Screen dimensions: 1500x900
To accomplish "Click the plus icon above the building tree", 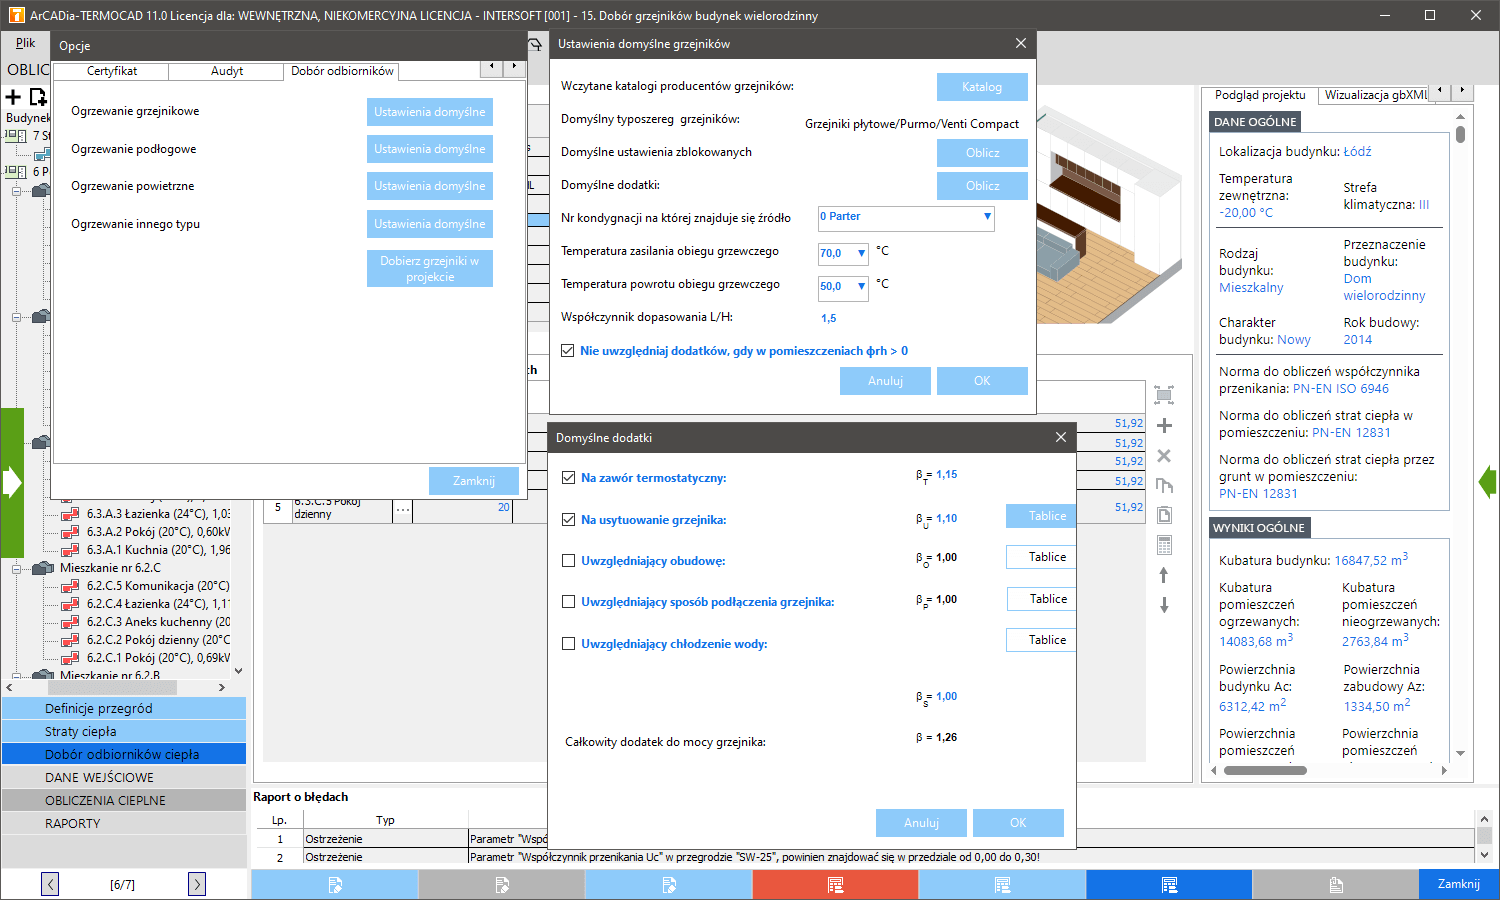I will [13, 97].
